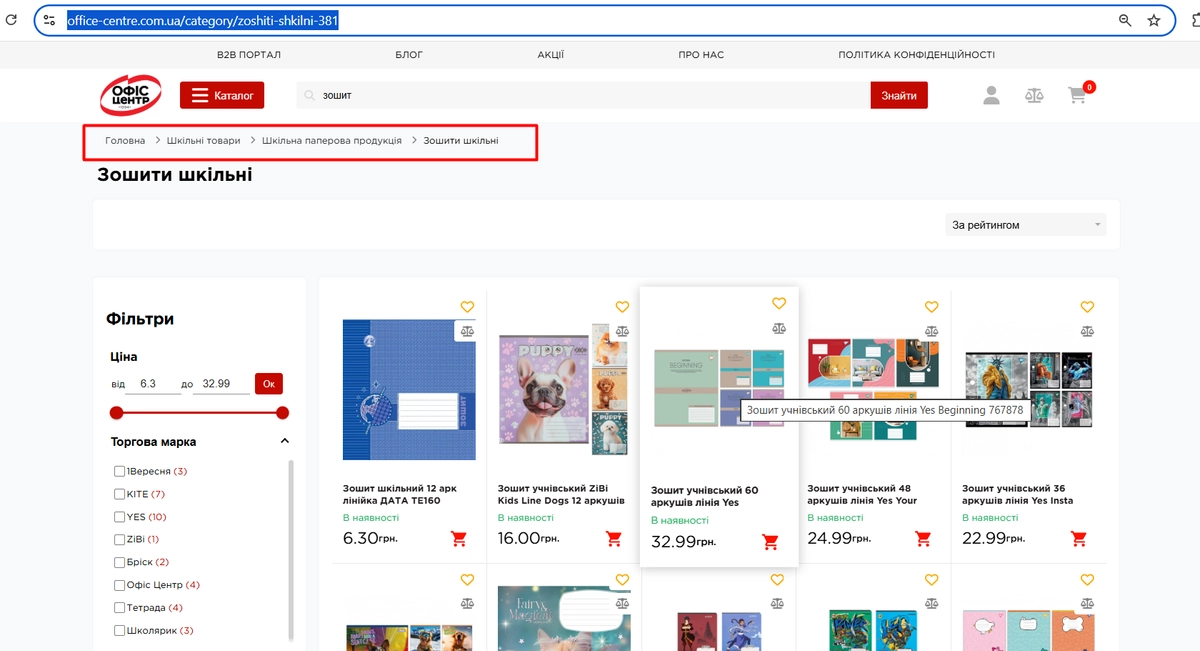The width and height of the screenshot is (1200, 651).
Task: Click the Шкільні товари breadcrumb link
Action: point(204,141)
